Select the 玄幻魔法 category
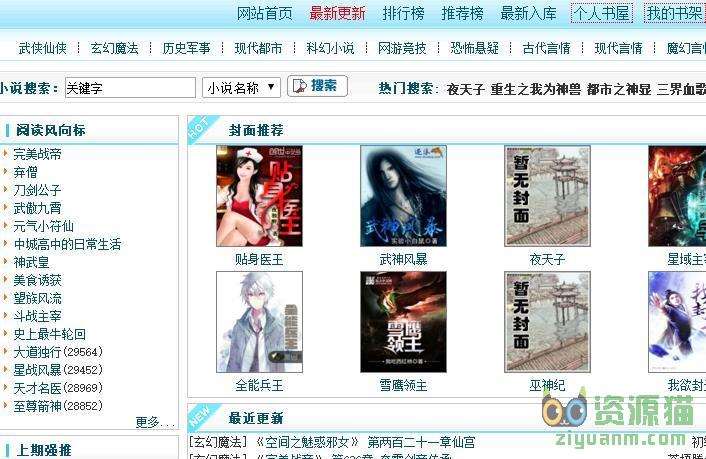 coord(114,48)
